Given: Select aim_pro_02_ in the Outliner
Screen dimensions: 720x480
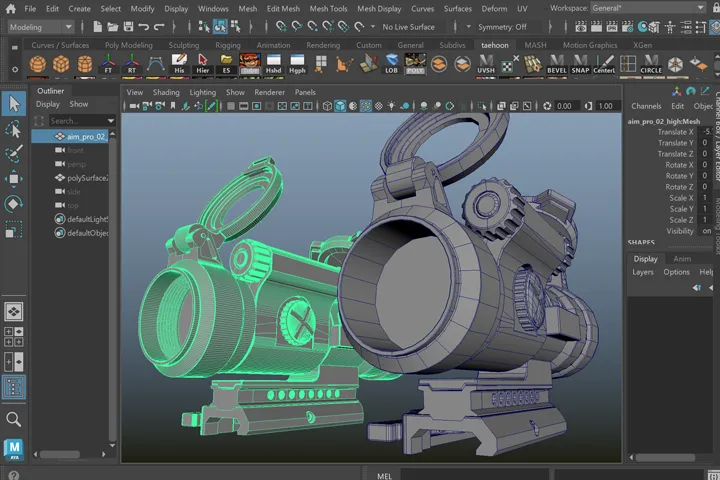Looking at the screenshot, I should (x=70, y=136).
